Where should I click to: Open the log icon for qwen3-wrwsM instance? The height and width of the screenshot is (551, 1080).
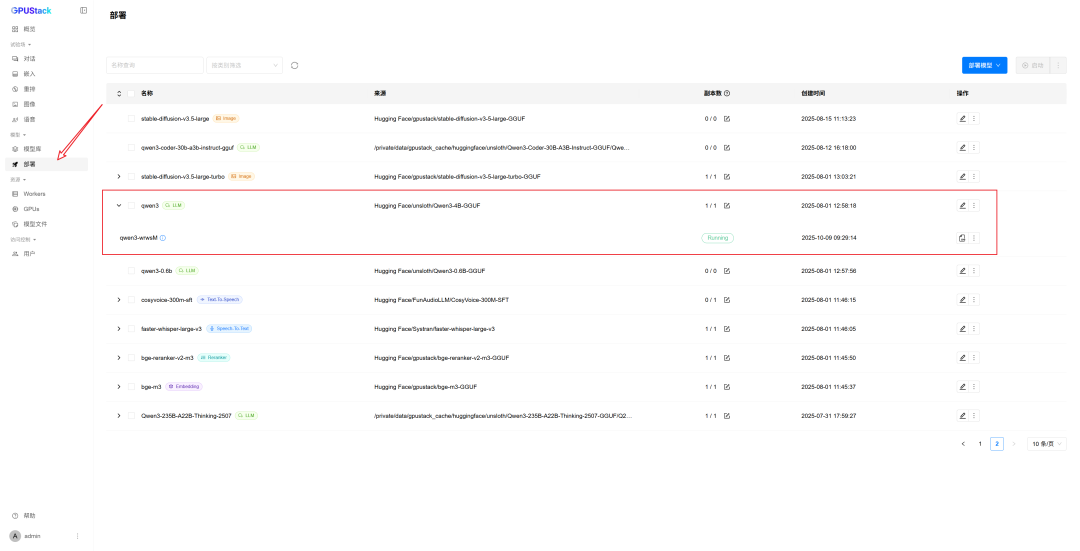tap(962, 238)
